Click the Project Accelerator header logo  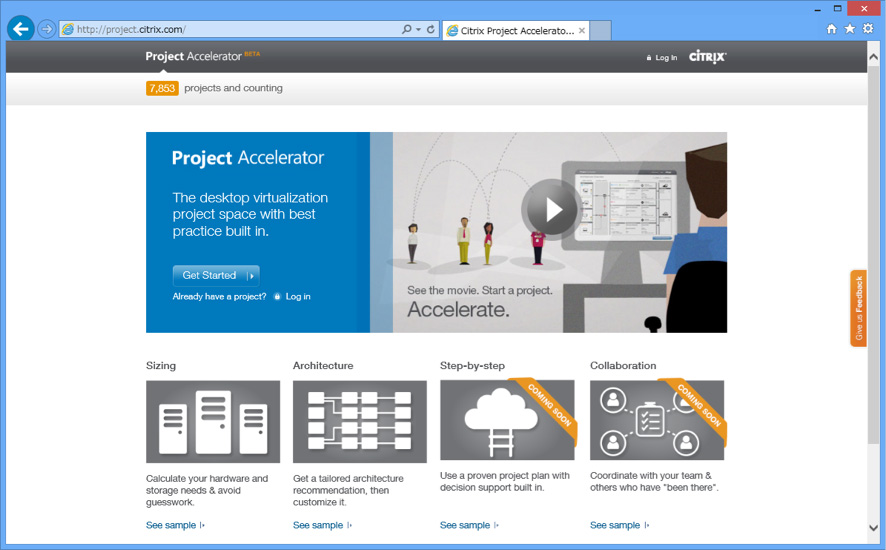202,56
